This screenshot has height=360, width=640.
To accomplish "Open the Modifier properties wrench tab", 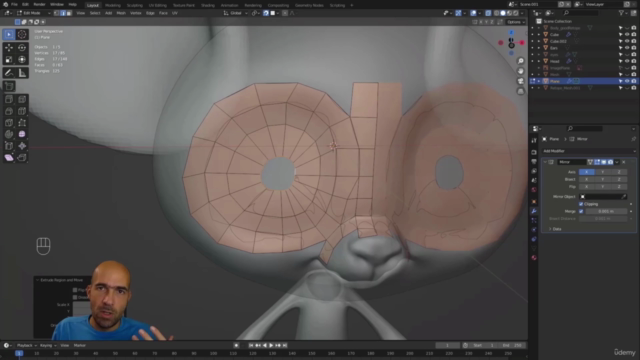I will point(534,211).
